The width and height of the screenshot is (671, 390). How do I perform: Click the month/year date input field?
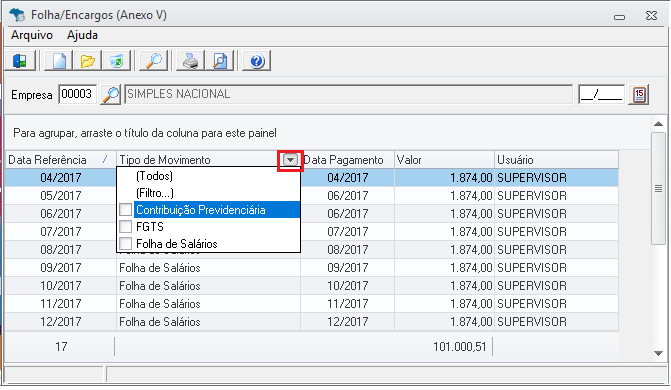(x=601, y=95)
